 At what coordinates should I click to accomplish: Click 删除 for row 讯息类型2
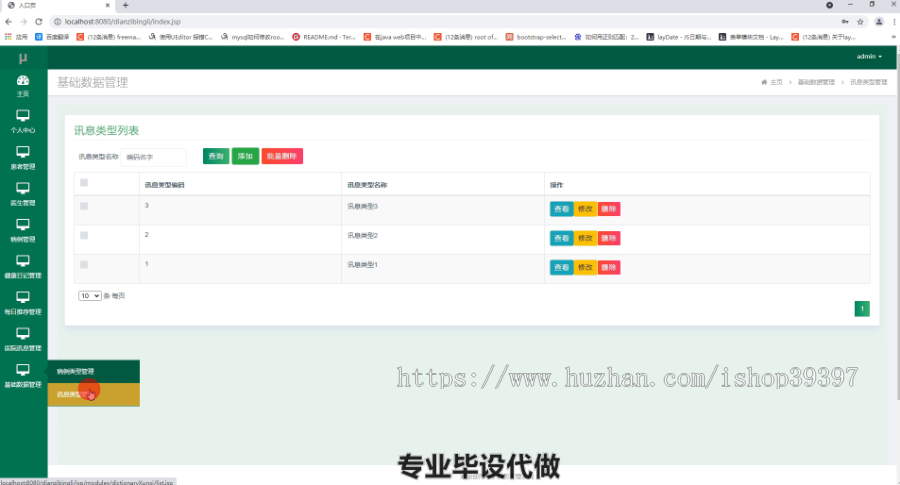point(608,238)
